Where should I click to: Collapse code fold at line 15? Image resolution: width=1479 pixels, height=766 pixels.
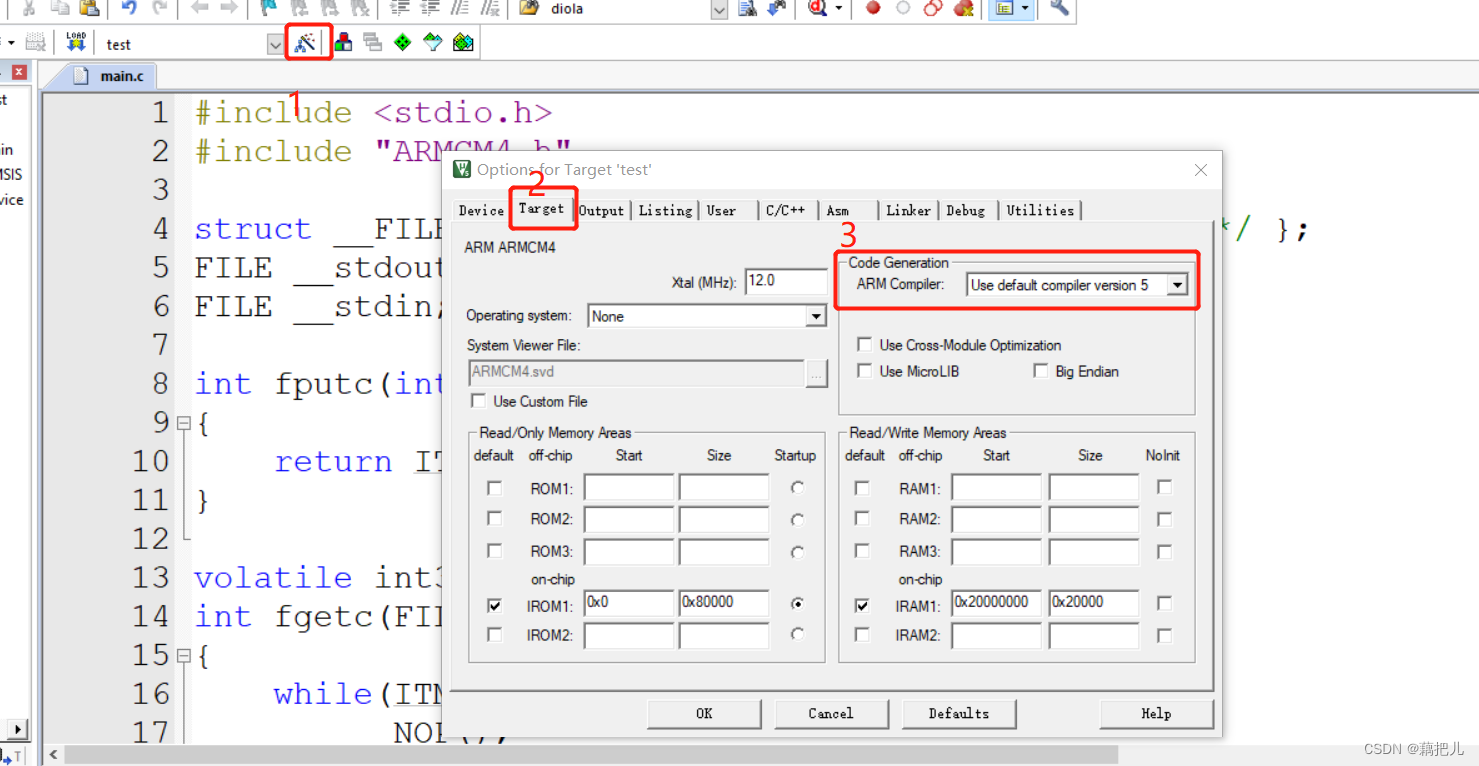183,656
